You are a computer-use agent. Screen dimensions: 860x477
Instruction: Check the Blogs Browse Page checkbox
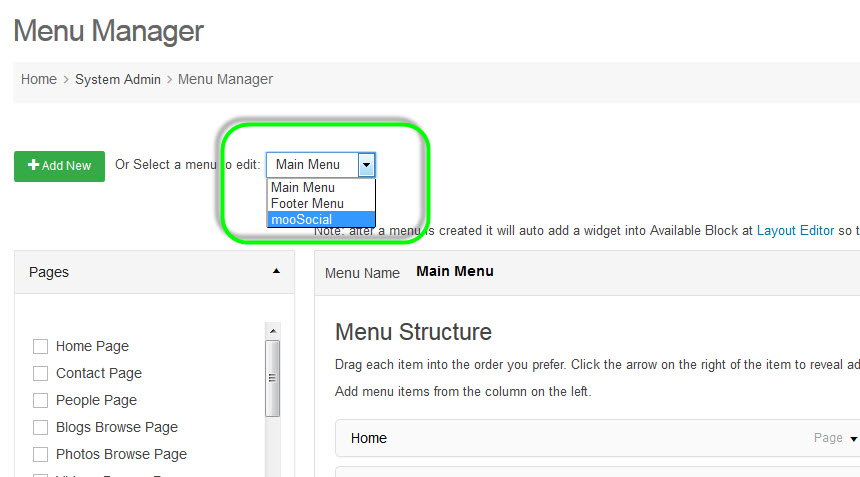(x=41, y=428)
